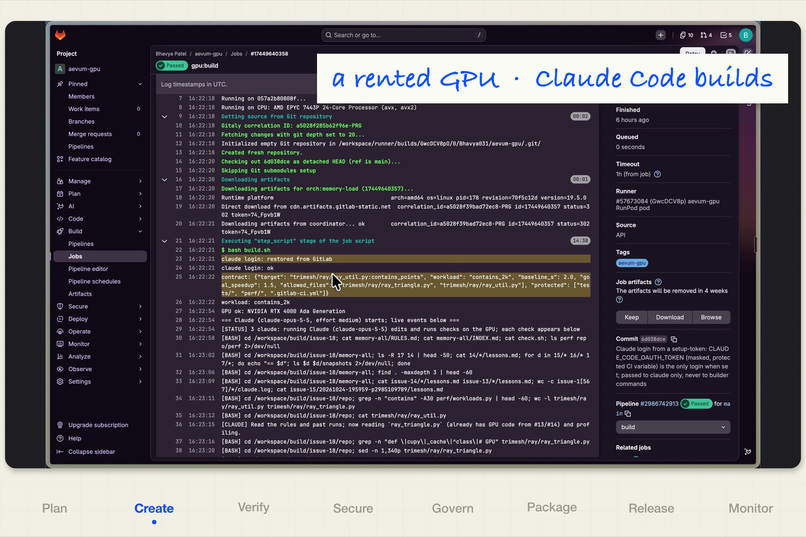
Task: Expand the sidebar Plan section
Action: pos(140,194)
